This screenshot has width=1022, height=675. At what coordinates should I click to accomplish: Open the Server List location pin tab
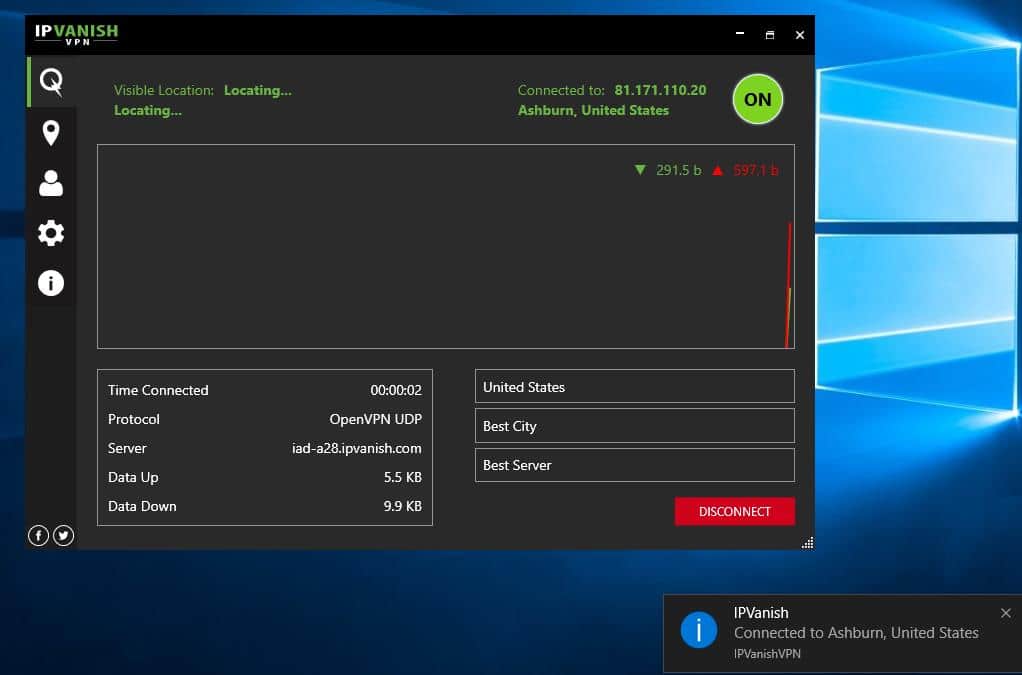51,133
